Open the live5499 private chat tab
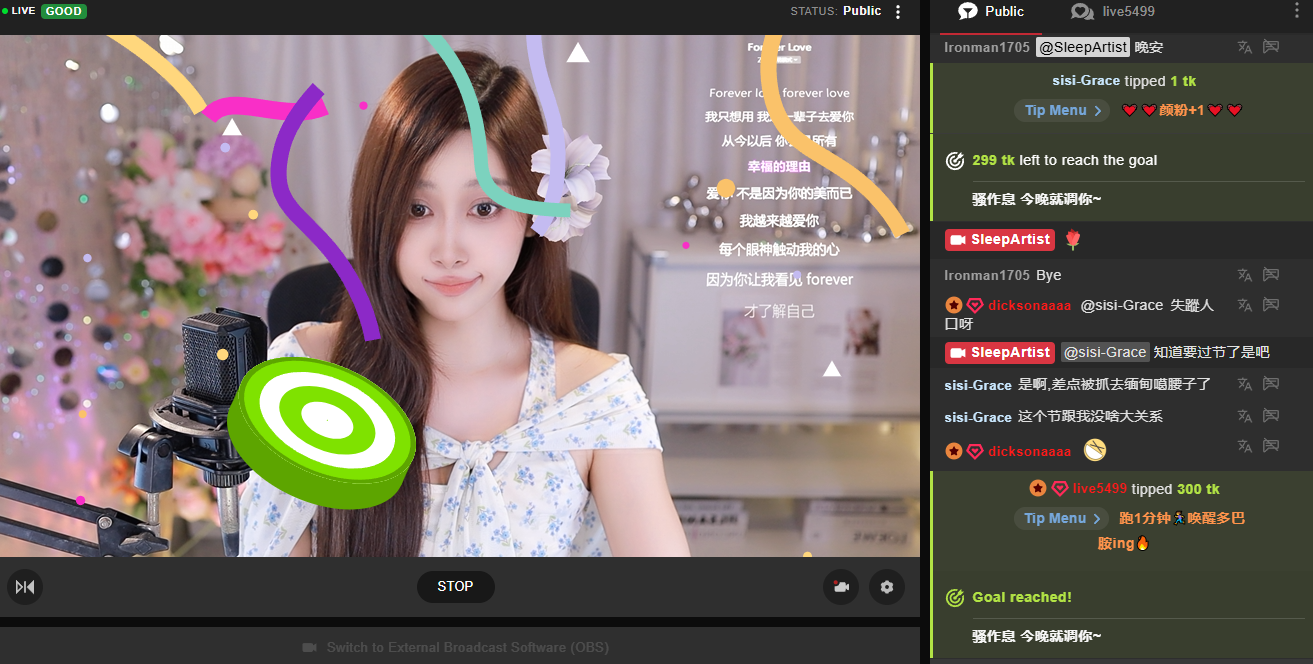The width and height of the screenshot is (1313, 664). 1113,12
